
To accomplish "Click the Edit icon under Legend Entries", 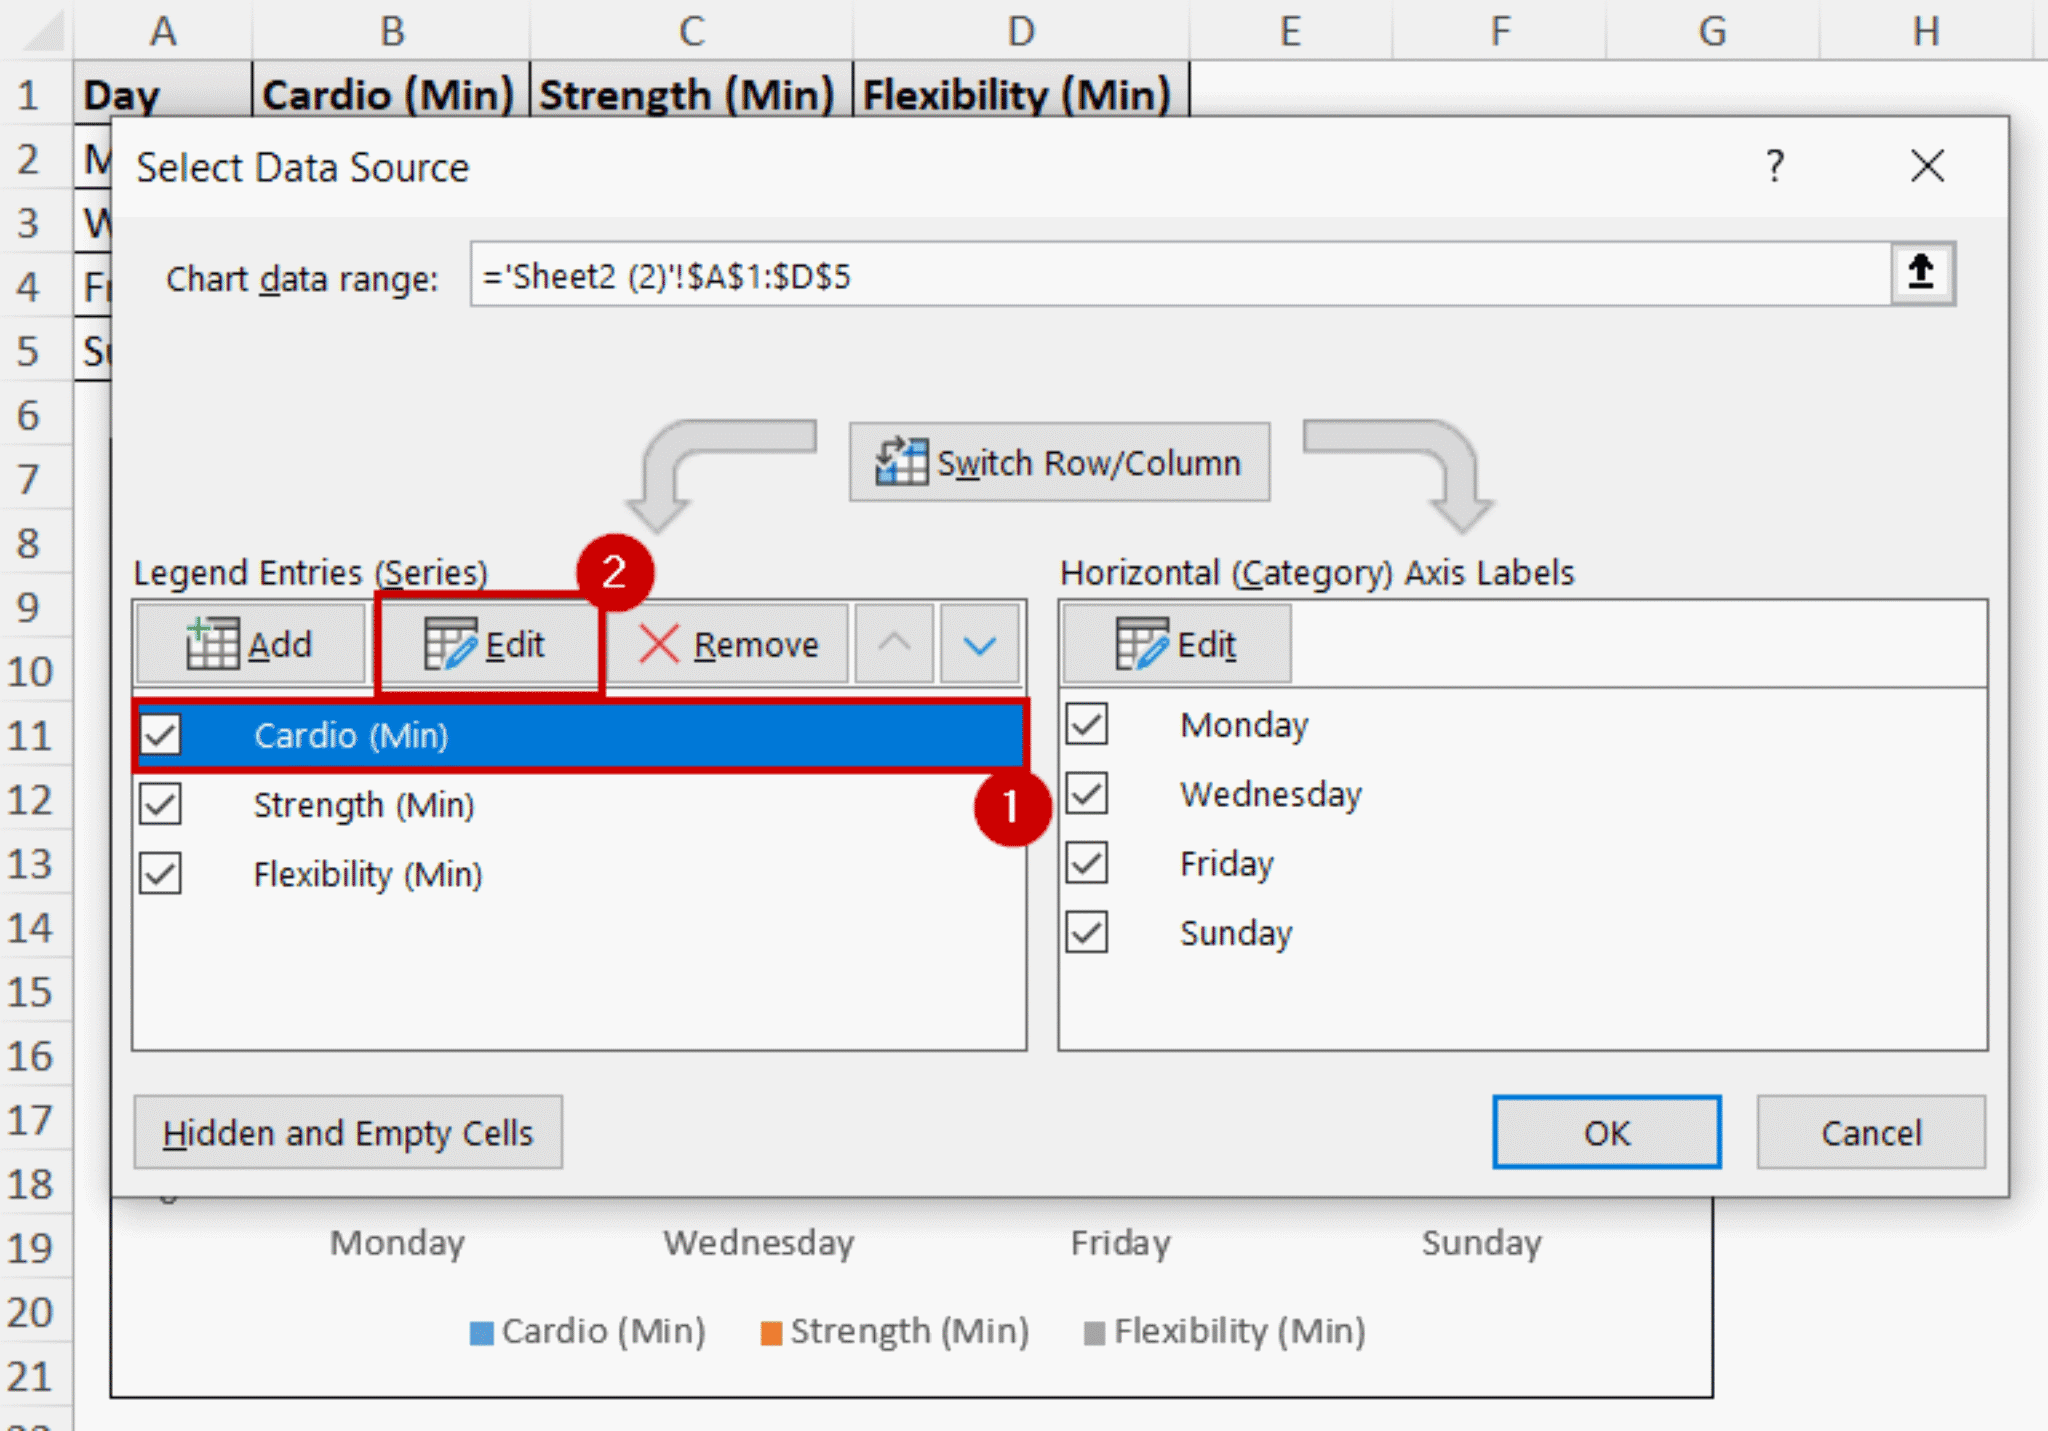I will (x=452, y=643).
